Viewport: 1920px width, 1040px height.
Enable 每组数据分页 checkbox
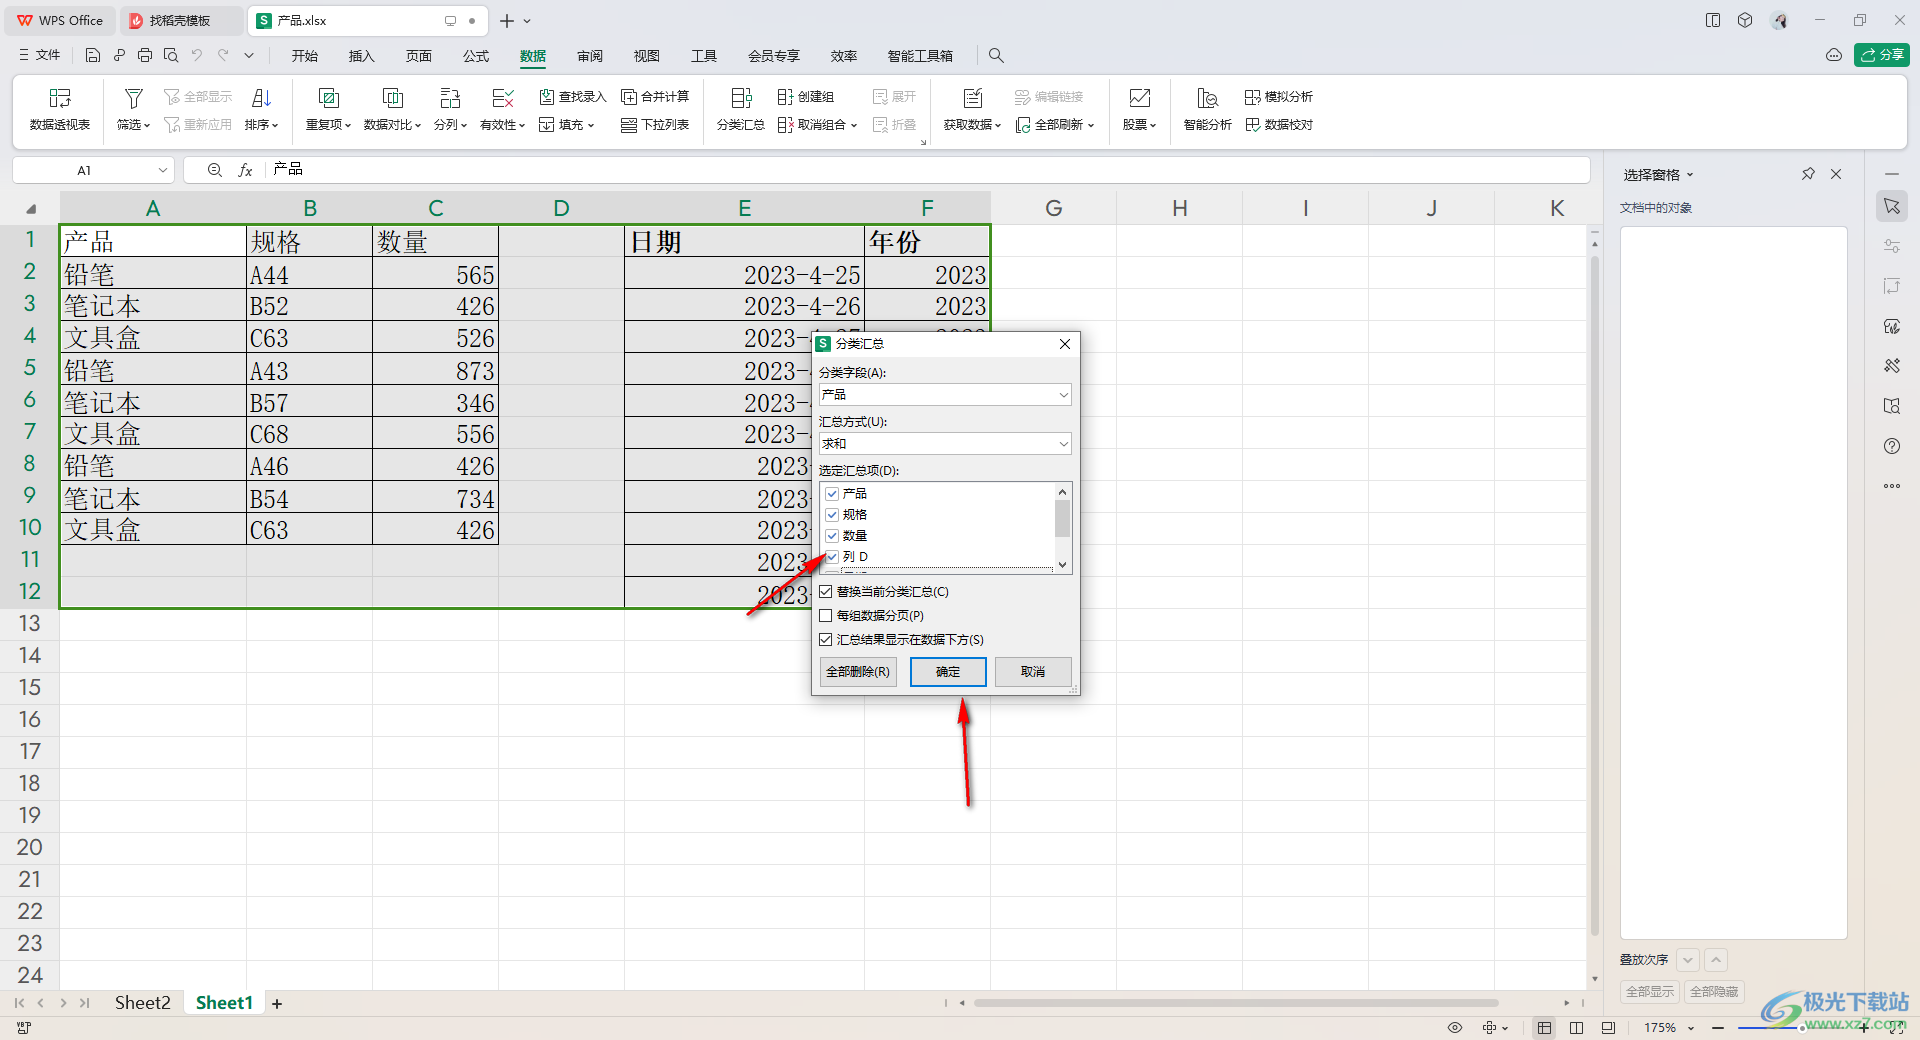pyautogui.click(x=826, y=616)
